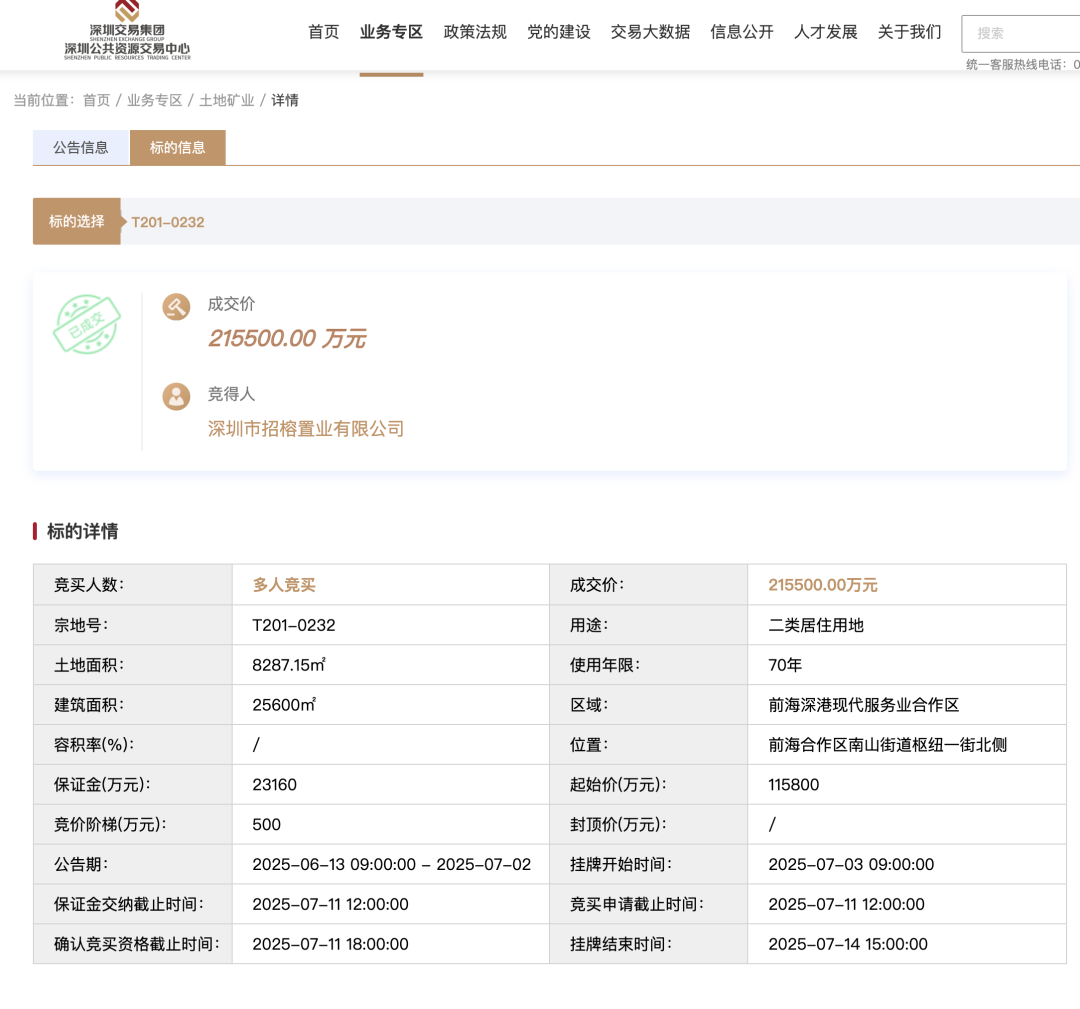
Task: Click the 业务专区 breadcrumb link
Action: click(x=154, y=100)
